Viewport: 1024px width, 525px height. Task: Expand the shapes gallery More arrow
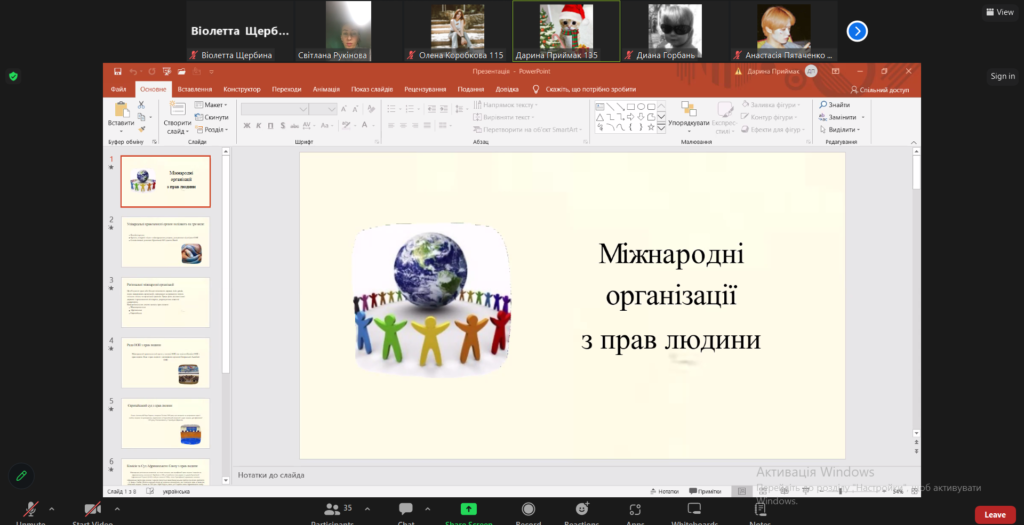[661, 128]
